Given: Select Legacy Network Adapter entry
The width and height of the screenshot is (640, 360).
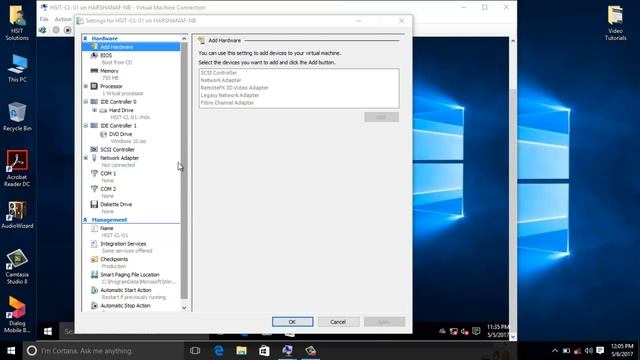Looking at the screenshot, I should (x=230, y=95).
